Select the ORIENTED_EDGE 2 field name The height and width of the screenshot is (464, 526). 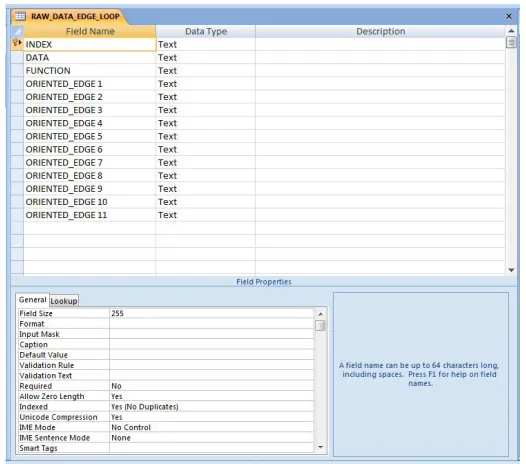pos(90,97)
